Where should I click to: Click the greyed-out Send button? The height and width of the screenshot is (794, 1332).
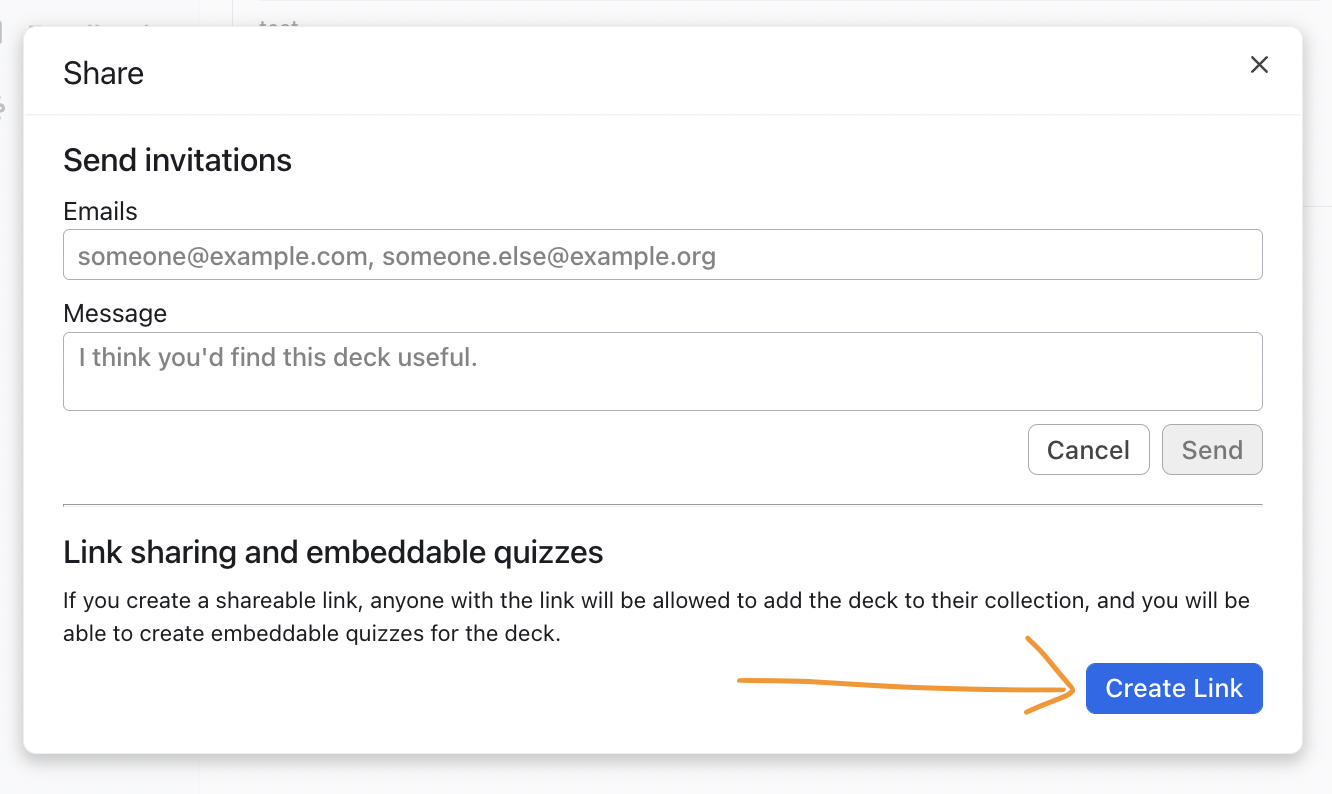pyautogui.click(x=1212, y=450)
